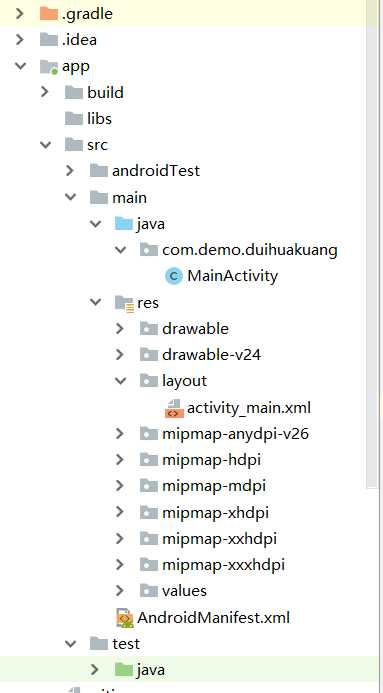The image size is (383, 693).
Task: Select the androidTest row label
Action: coord(156,171)
